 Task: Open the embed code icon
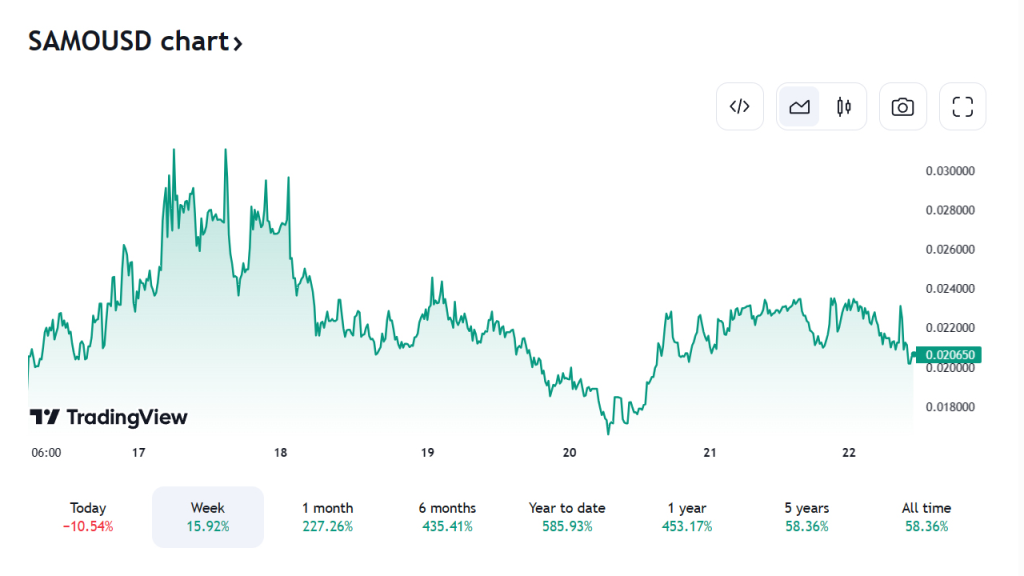point(739,106)
